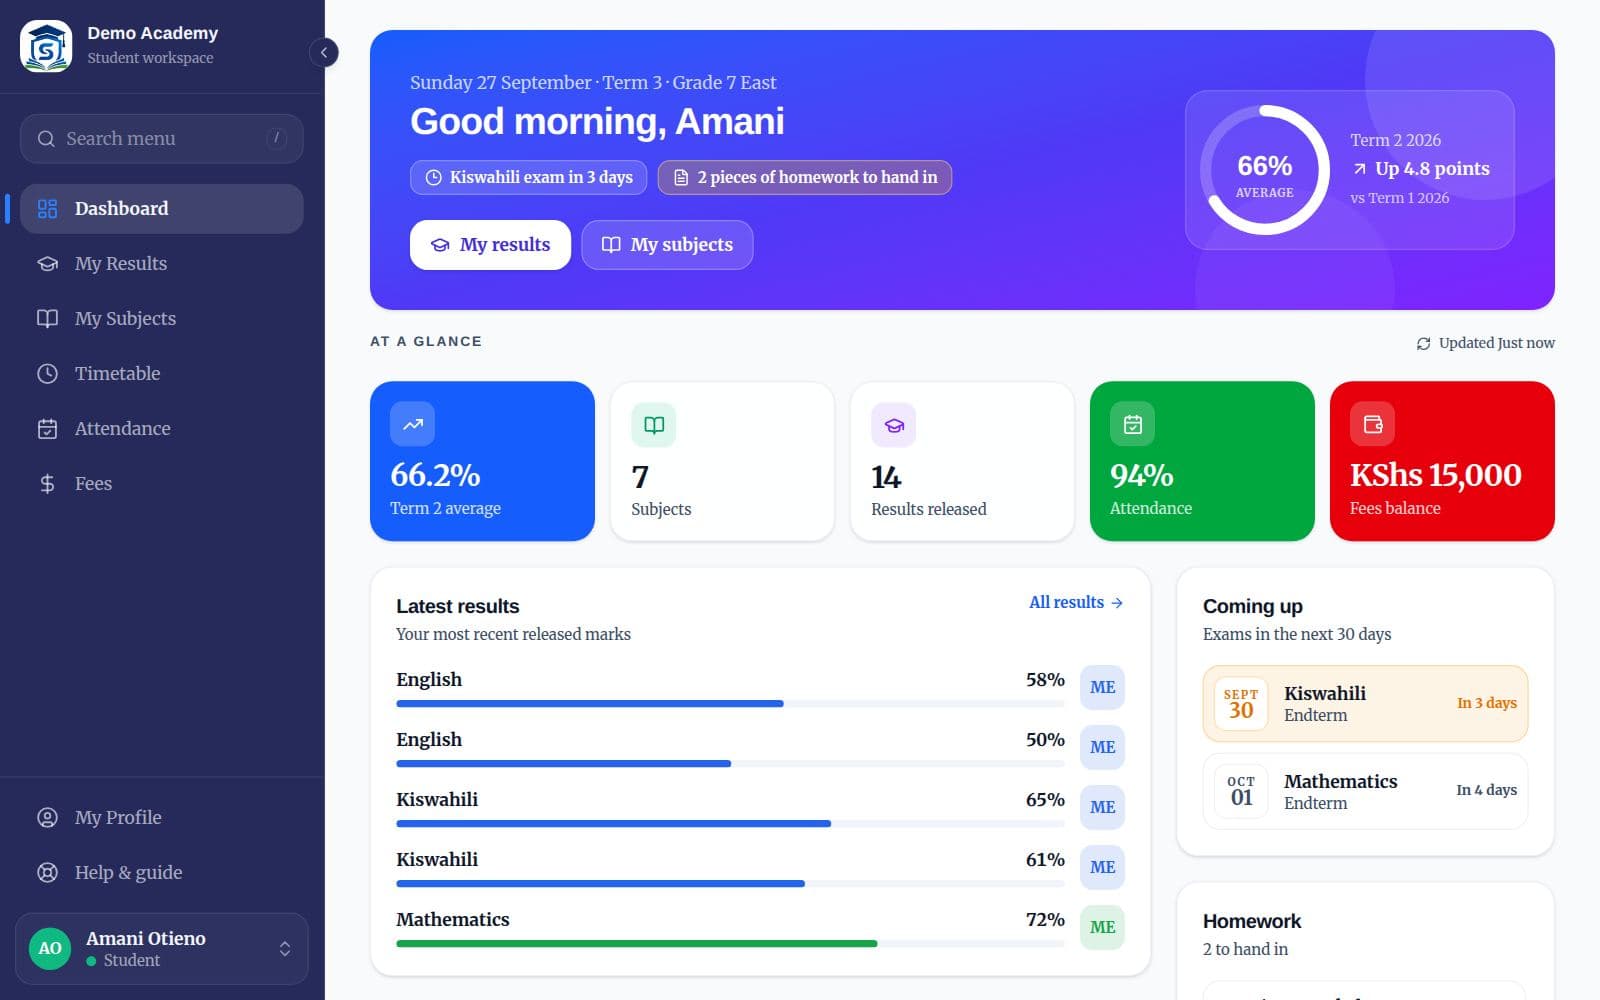Click the "vs Term 1 2026" text
This screenshot has height=1000, width=1600.
pyautogui.click(x=1399, y=198)
